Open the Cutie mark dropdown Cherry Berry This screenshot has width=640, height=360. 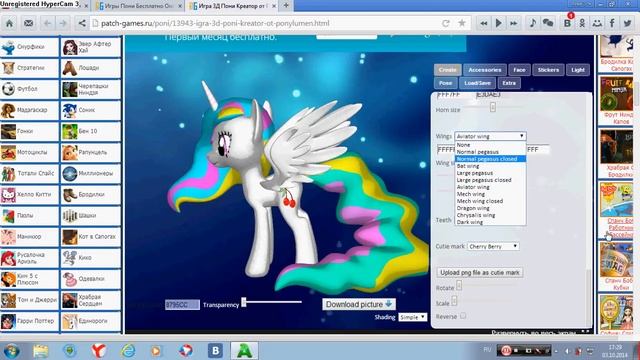(493, 247)
